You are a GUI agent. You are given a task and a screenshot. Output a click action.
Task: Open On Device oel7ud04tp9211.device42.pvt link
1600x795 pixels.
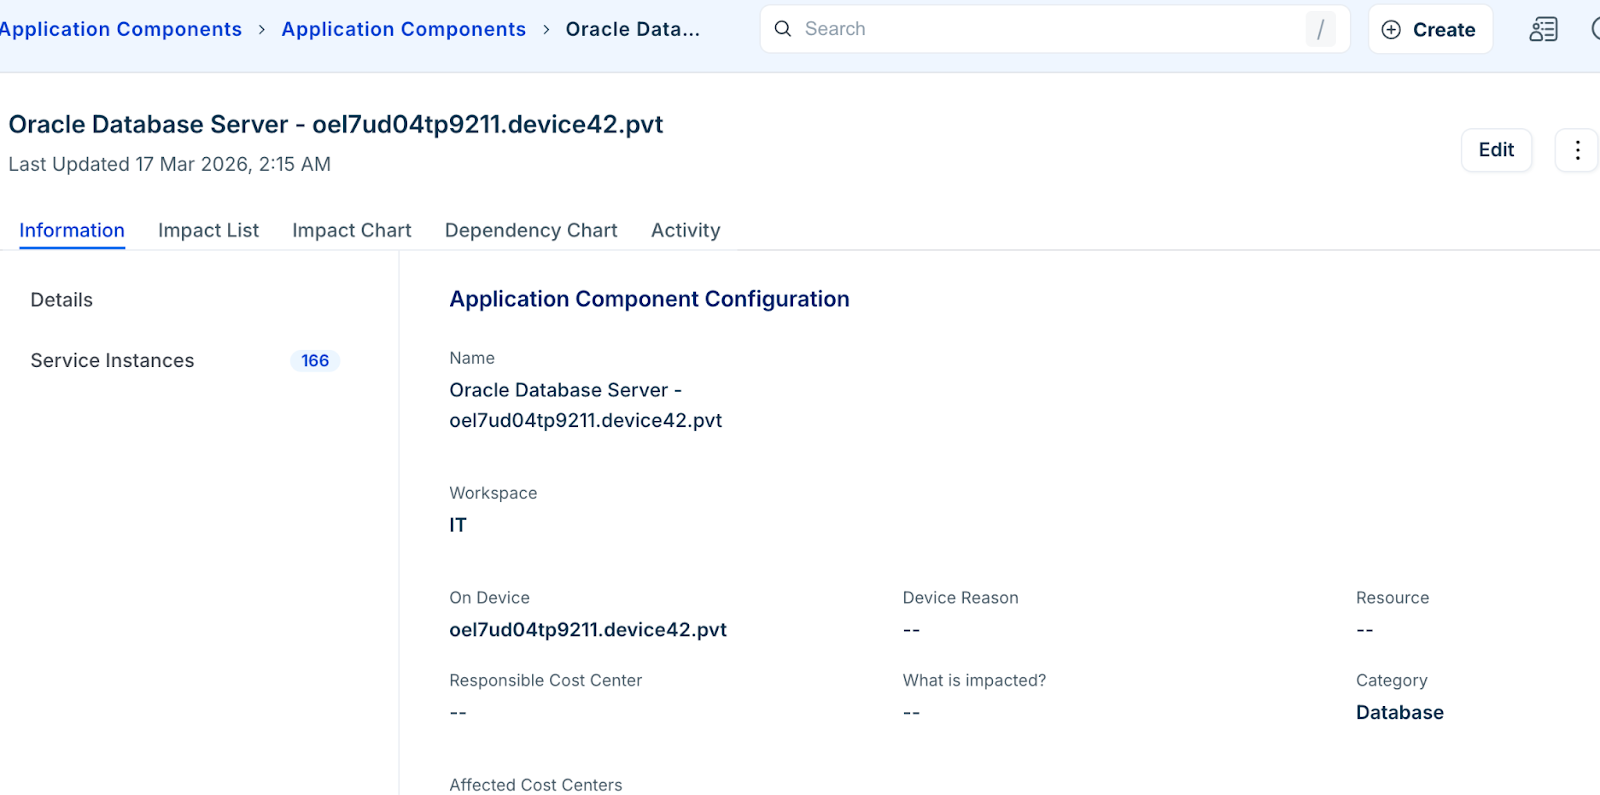588,630
